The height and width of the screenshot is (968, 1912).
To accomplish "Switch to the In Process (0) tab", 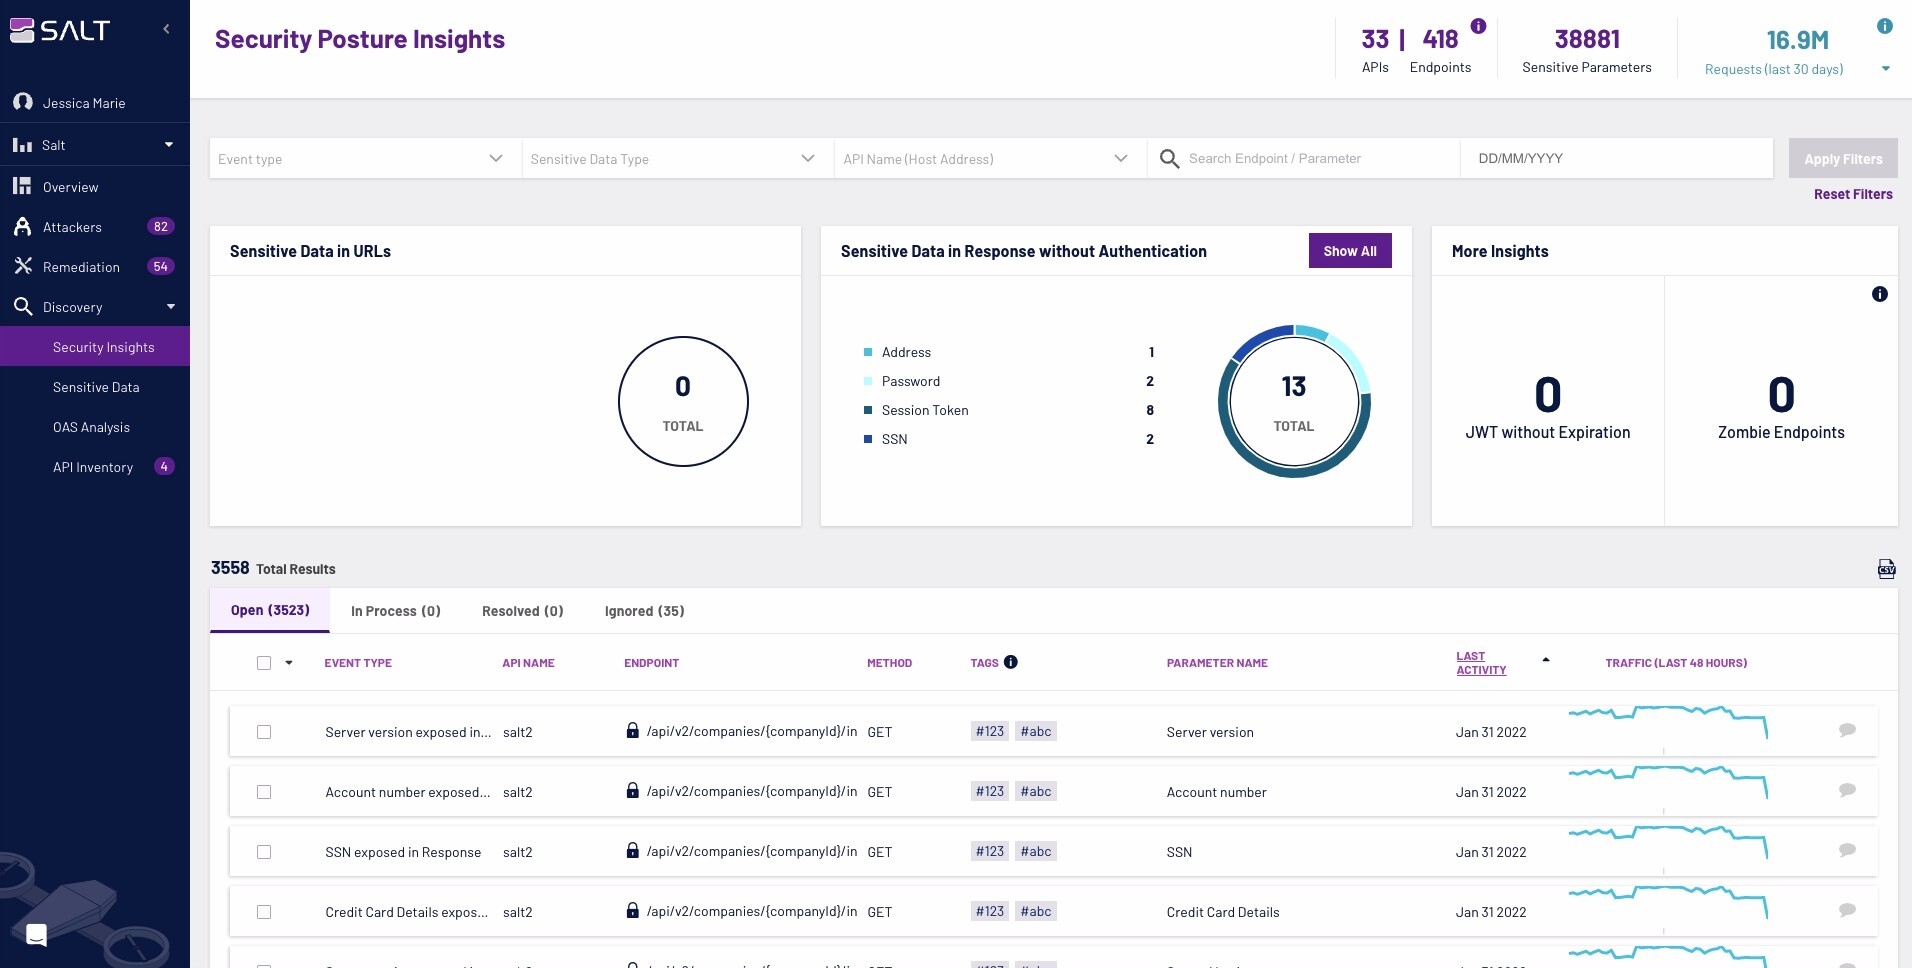I will (395, 611).
